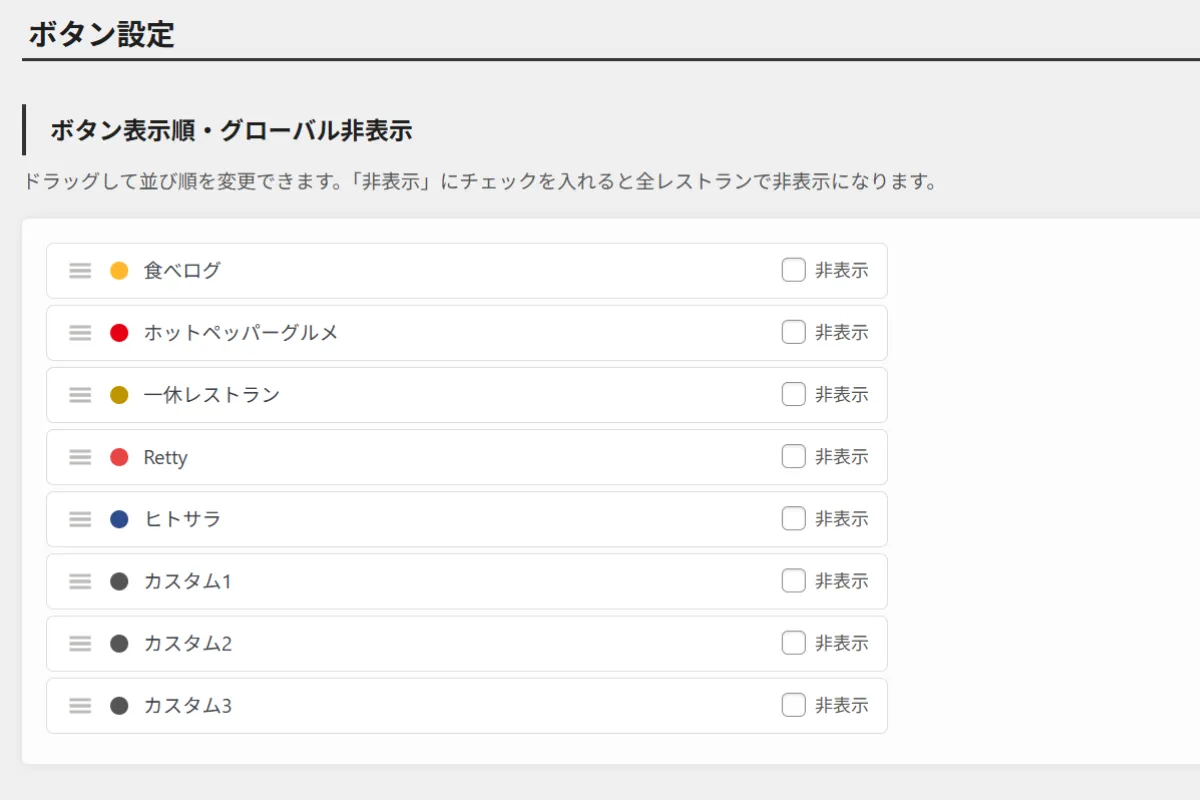
Task: Click the yellow dot next to 食べログ
Action: tap(119, 271)
